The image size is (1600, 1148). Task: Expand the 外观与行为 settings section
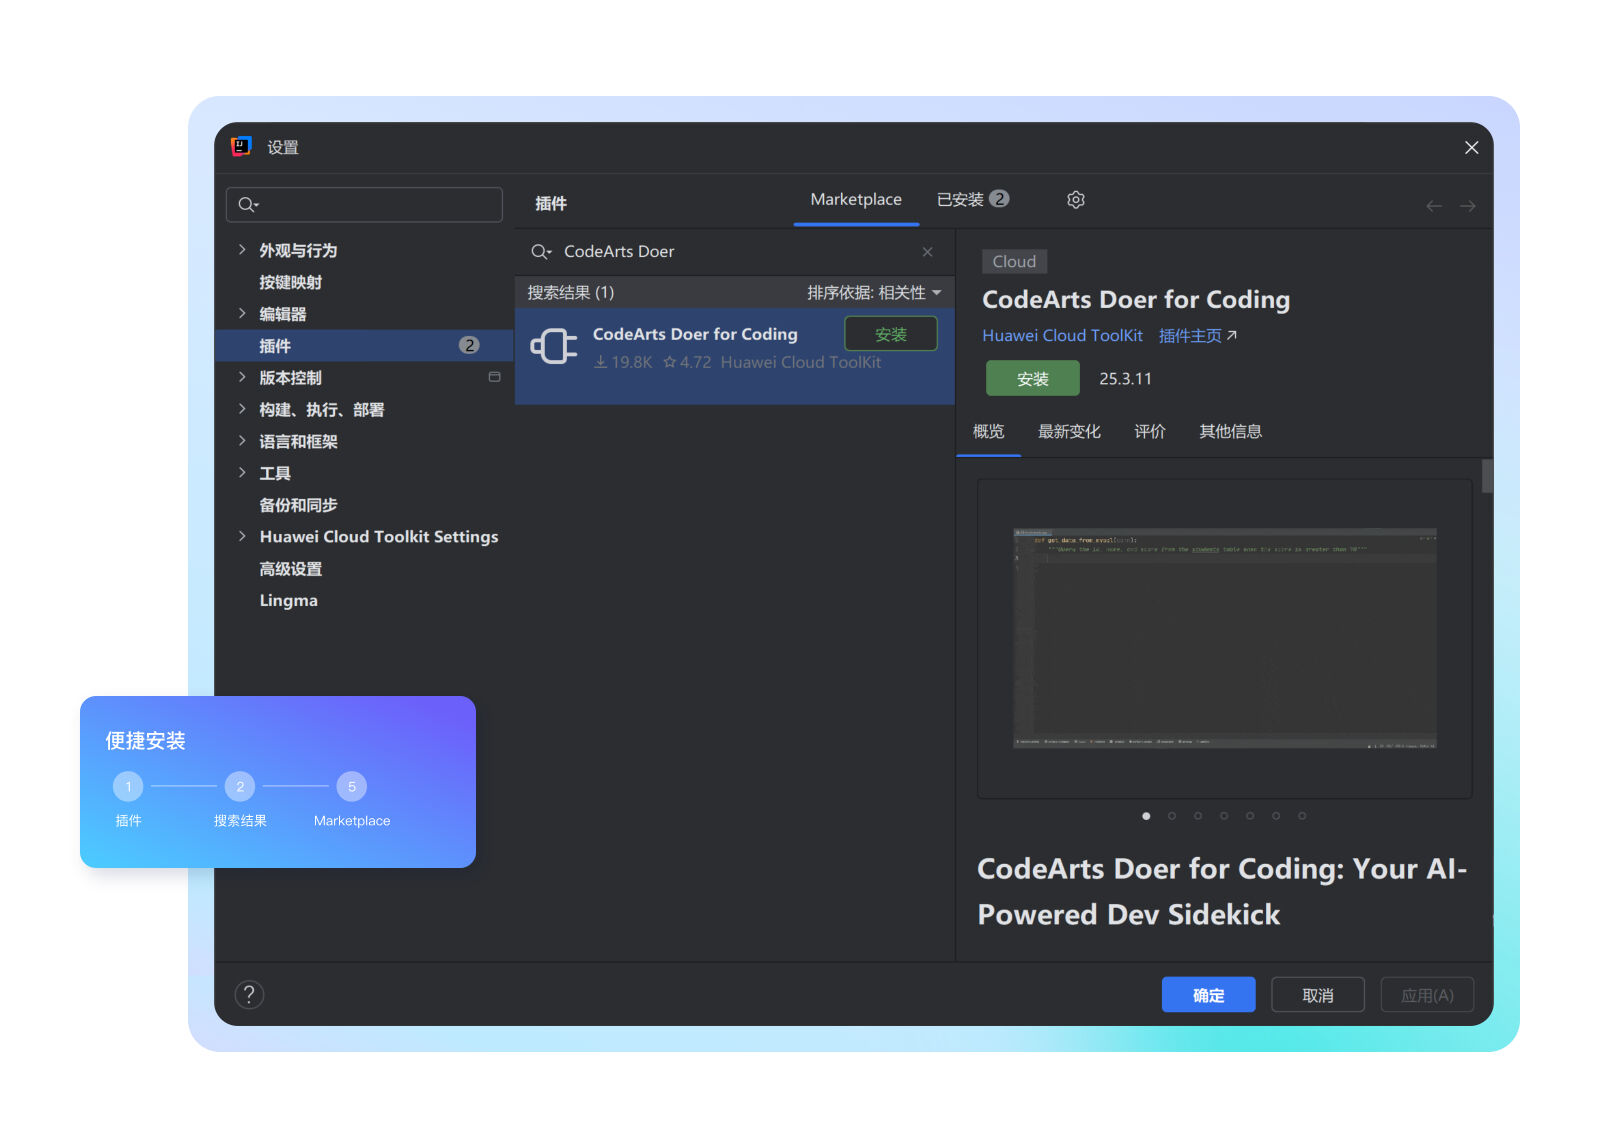coord(242,250)
